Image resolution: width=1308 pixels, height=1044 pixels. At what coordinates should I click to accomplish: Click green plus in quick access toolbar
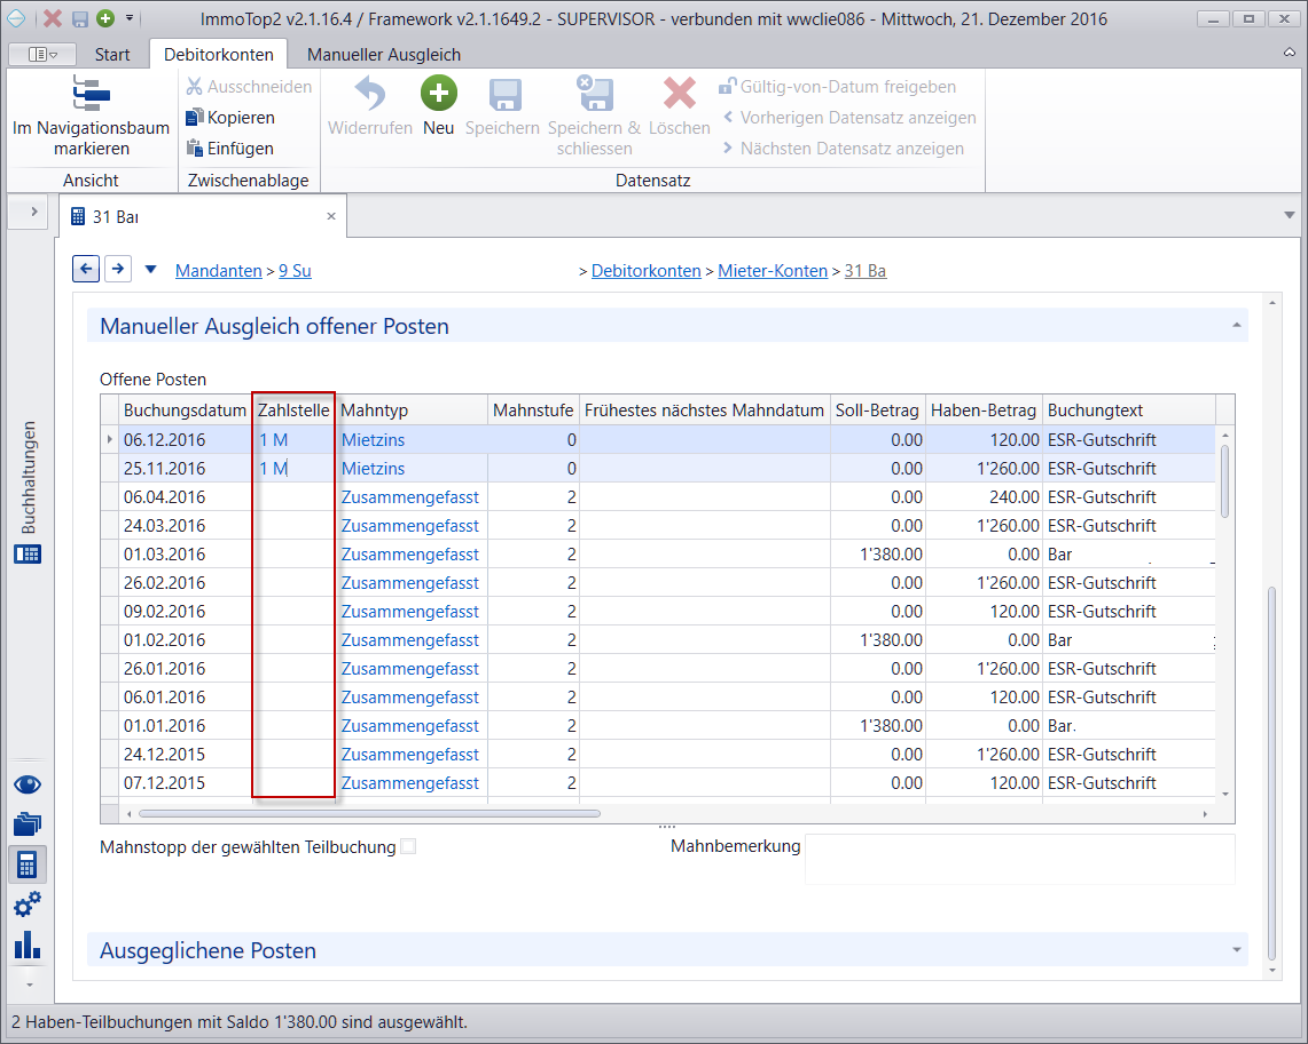(105, 18)
